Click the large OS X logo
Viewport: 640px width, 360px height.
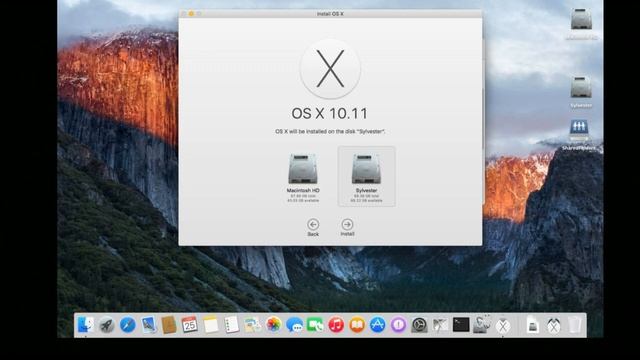pyautogui.click(x=330, y=69)
